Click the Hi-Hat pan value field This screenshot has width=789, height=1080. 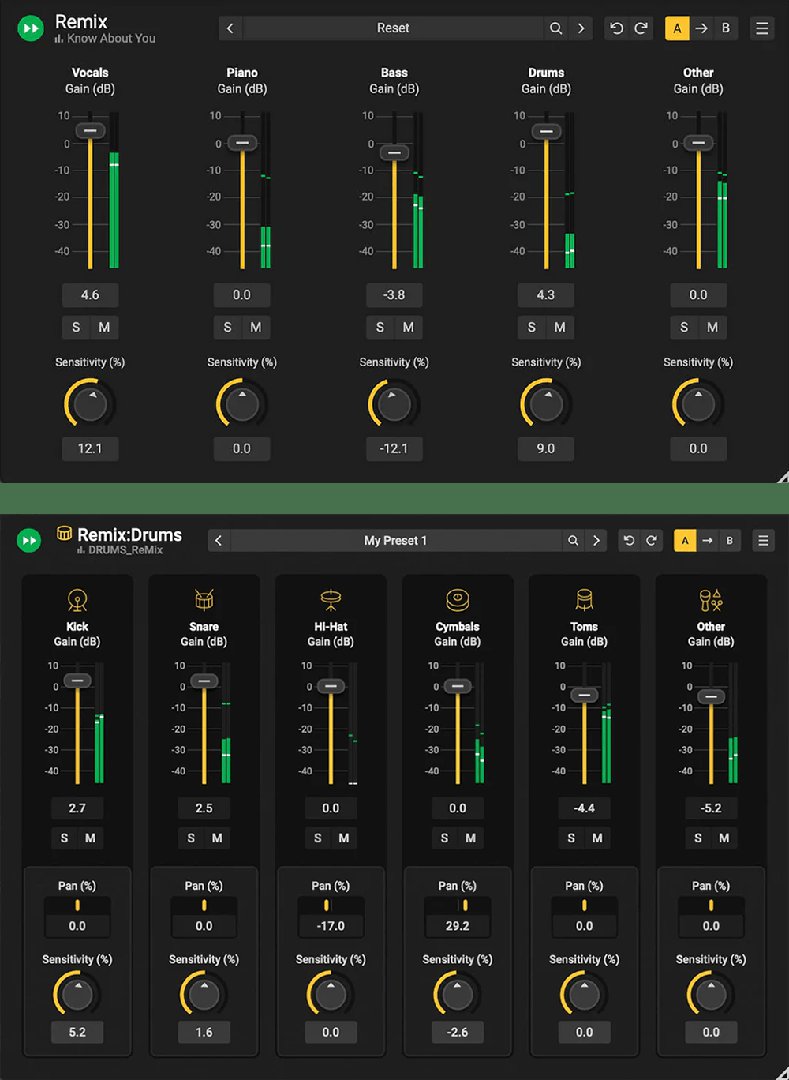click(x=331, y=926)
